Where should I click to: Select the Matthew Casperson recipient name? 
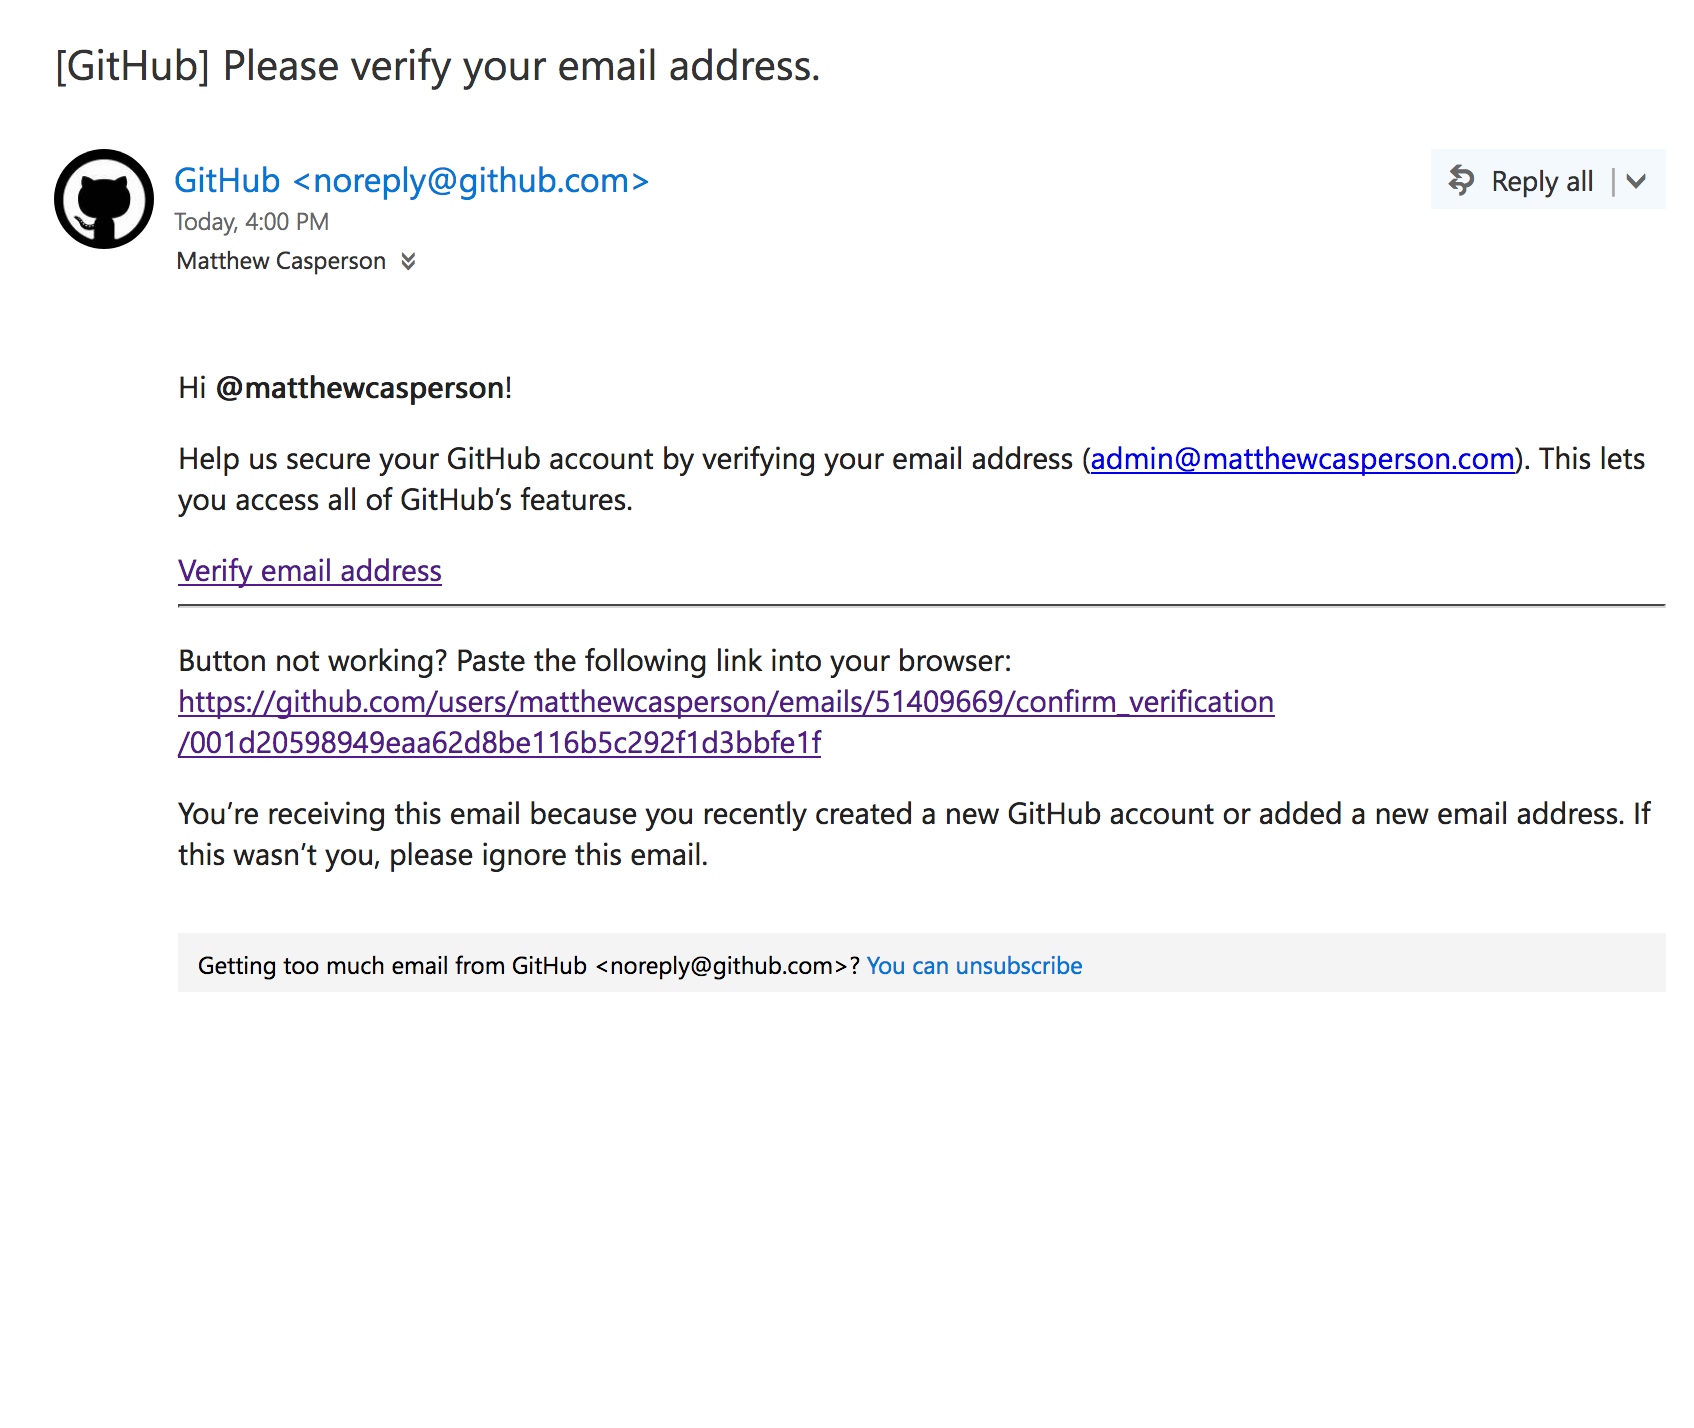coord(281,261)
